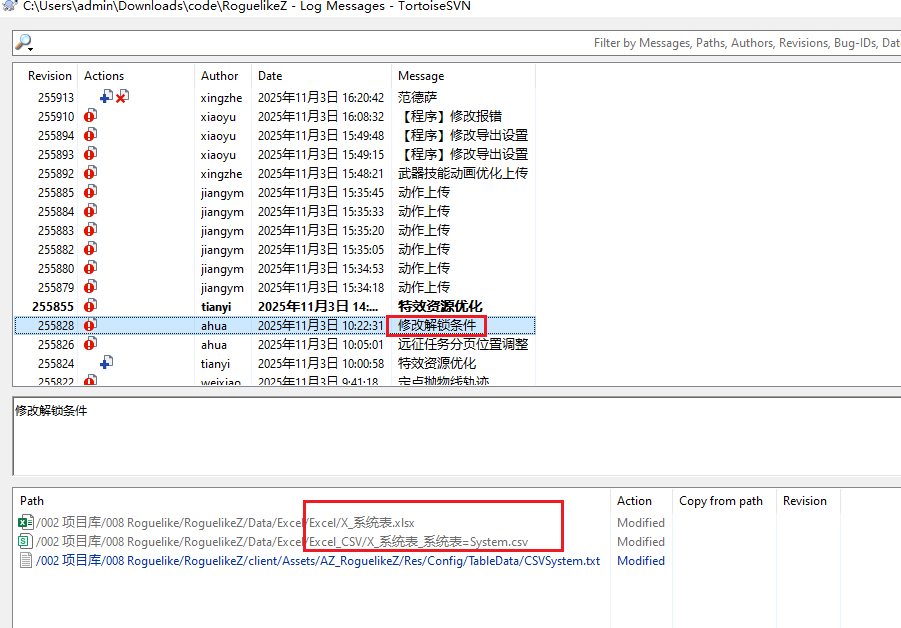Click the deleted action icon for revision 255913
The image size is (901, 628).
coord(122,97)
